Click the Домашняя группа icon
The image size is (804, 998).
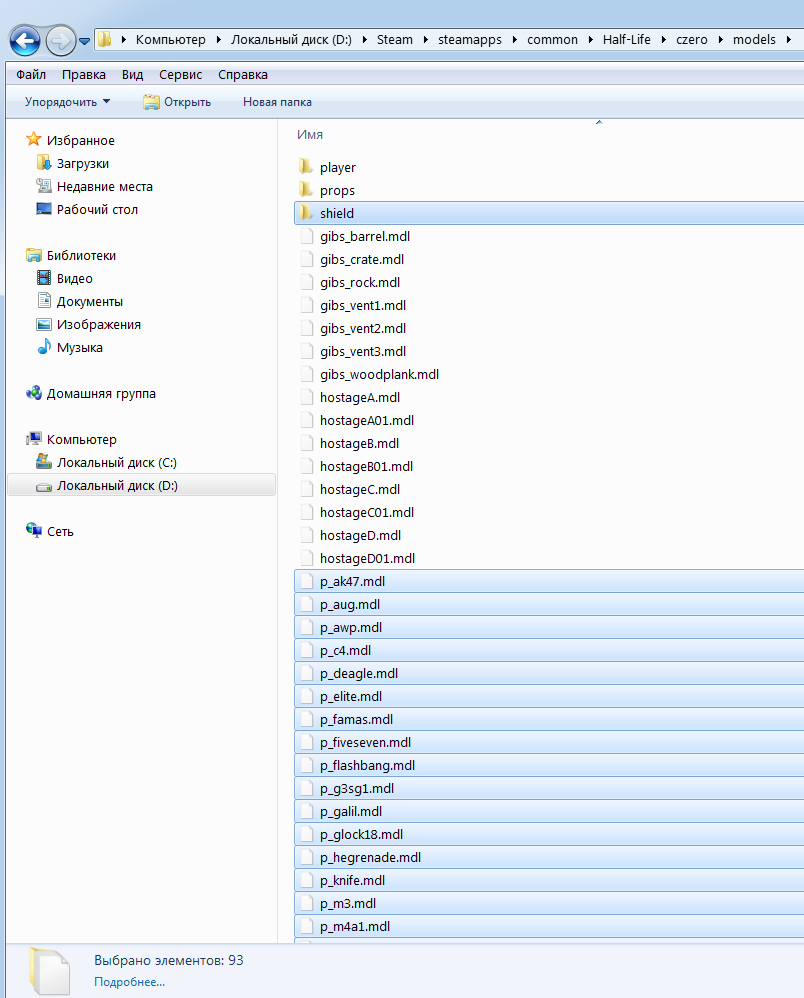pos(34,393)
